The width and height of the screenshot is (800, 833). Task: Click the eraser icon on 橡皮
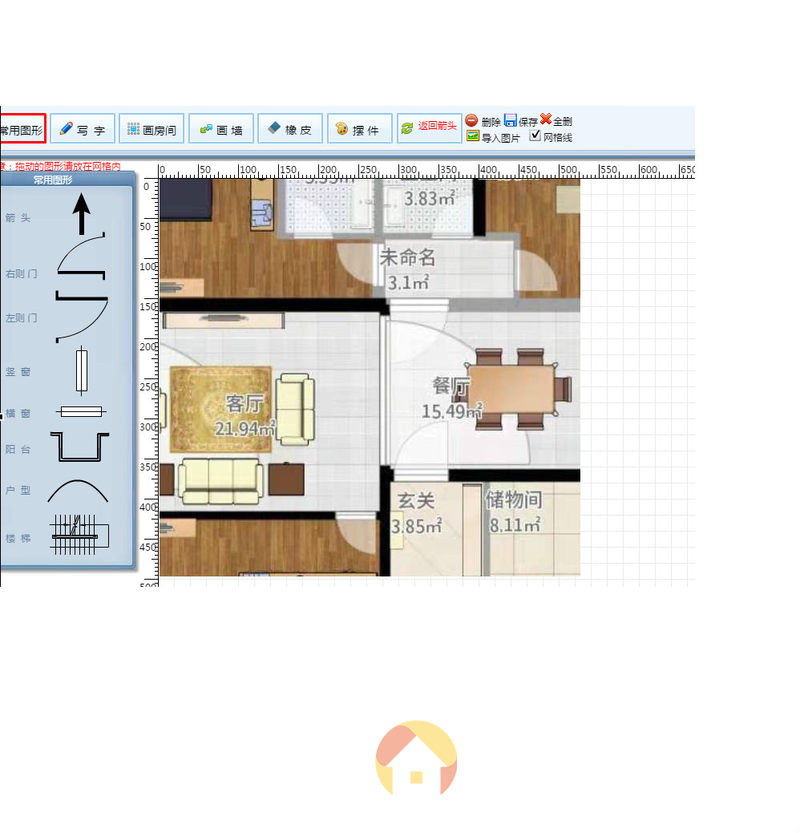tap(274, 128)
